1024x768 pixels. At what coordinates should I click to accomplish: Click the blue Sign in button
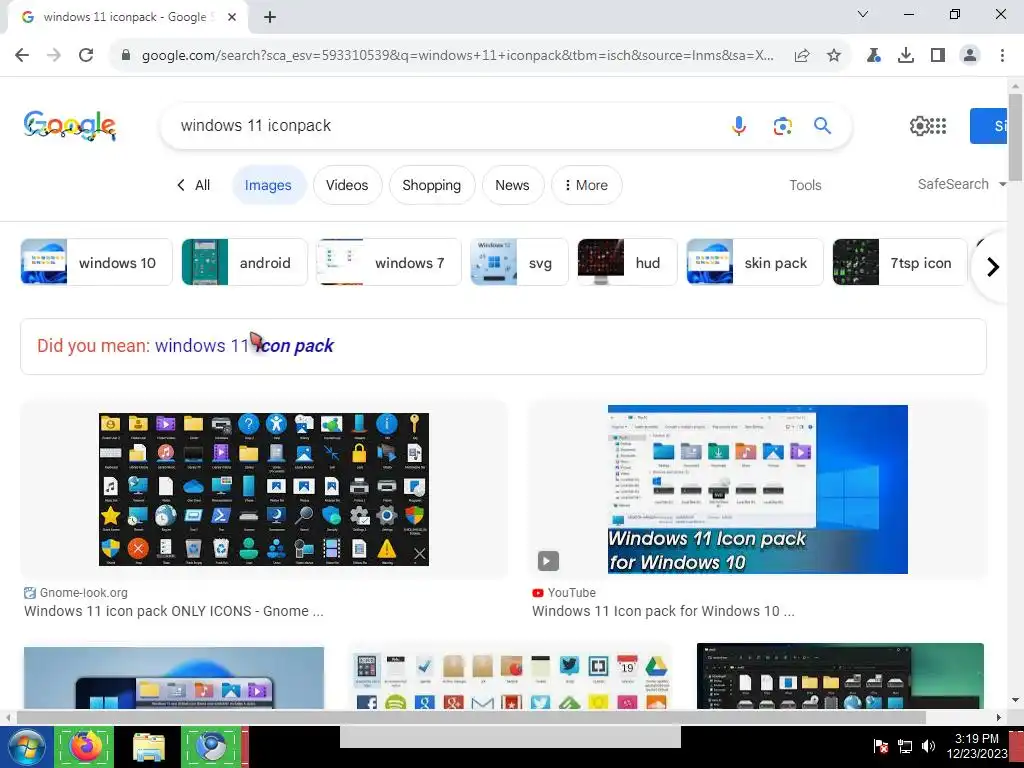[x=989, y=126]
